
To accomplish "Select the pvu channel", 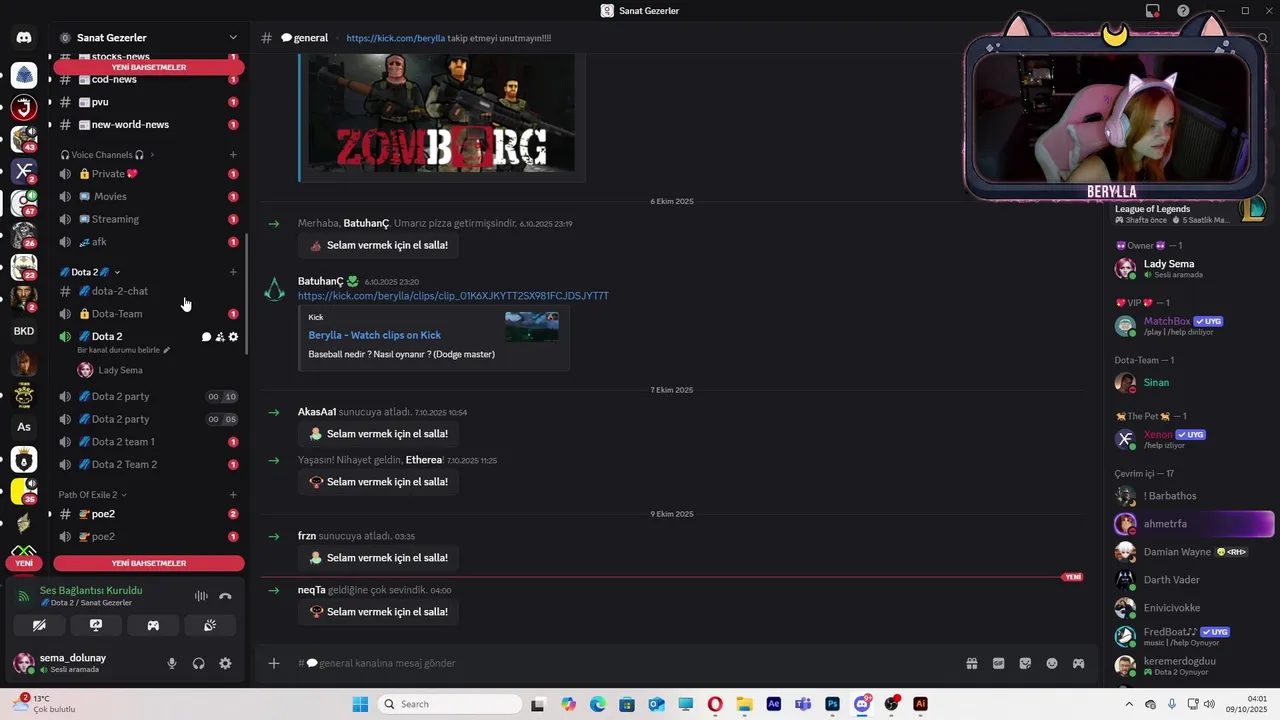I will (x=149, y=102).
